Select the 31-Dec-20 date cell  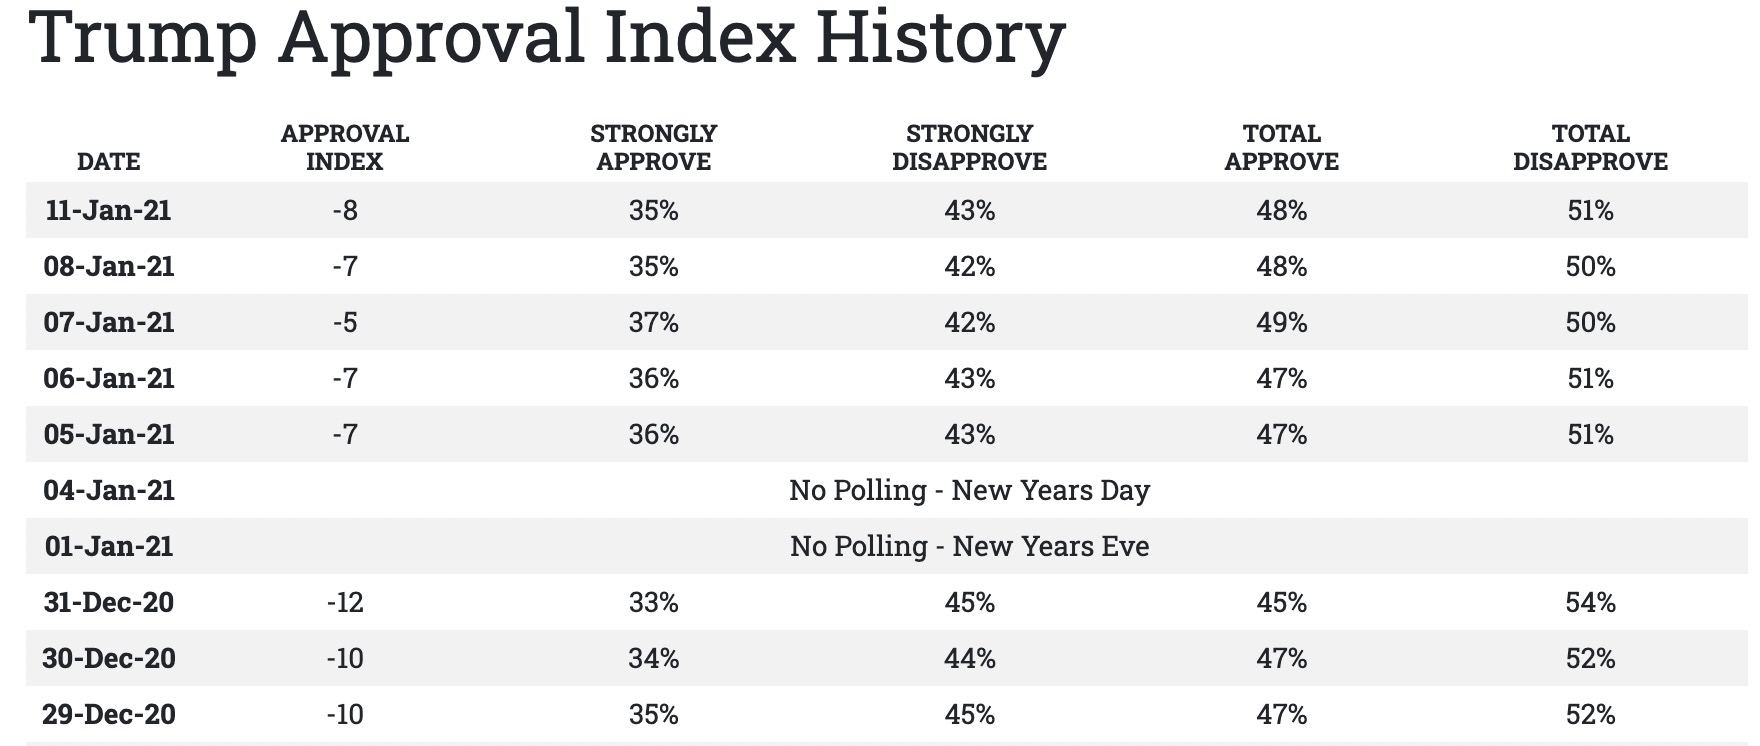click(x=108, y=602)
